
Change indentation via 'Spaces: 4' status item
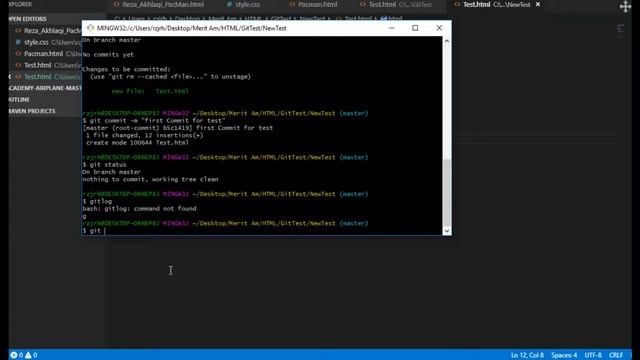pos(564,355)
